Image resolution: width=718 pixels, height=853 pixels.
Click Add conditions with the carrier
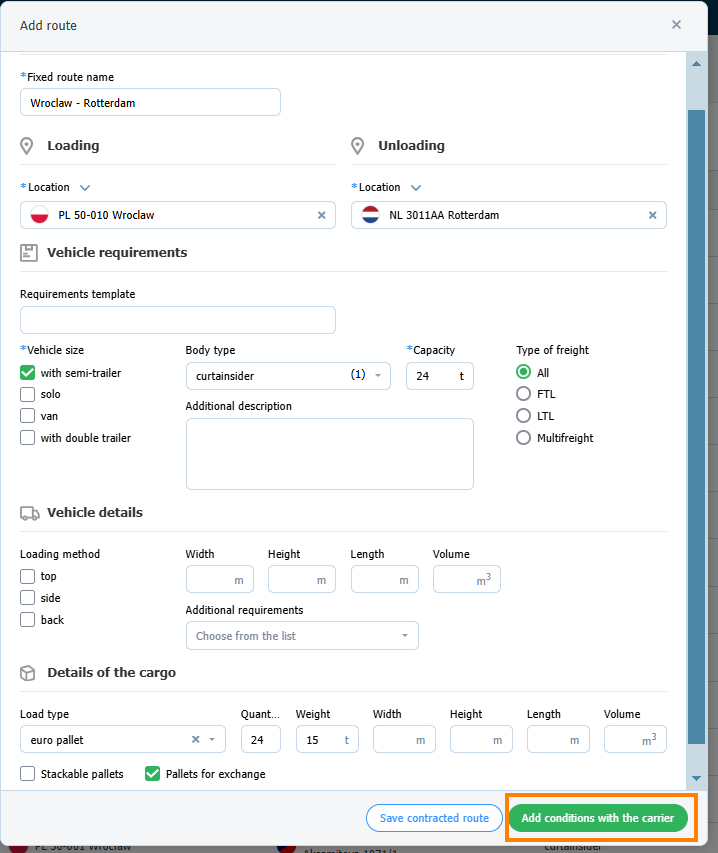tap(598, 818)
